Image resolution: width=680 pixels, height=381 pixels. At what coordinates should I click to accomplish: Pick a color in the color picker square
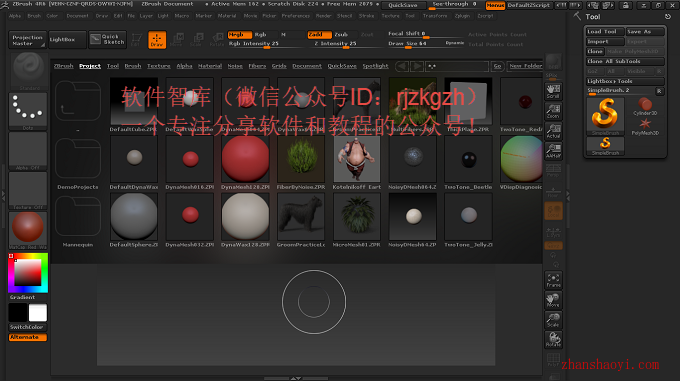28,272
